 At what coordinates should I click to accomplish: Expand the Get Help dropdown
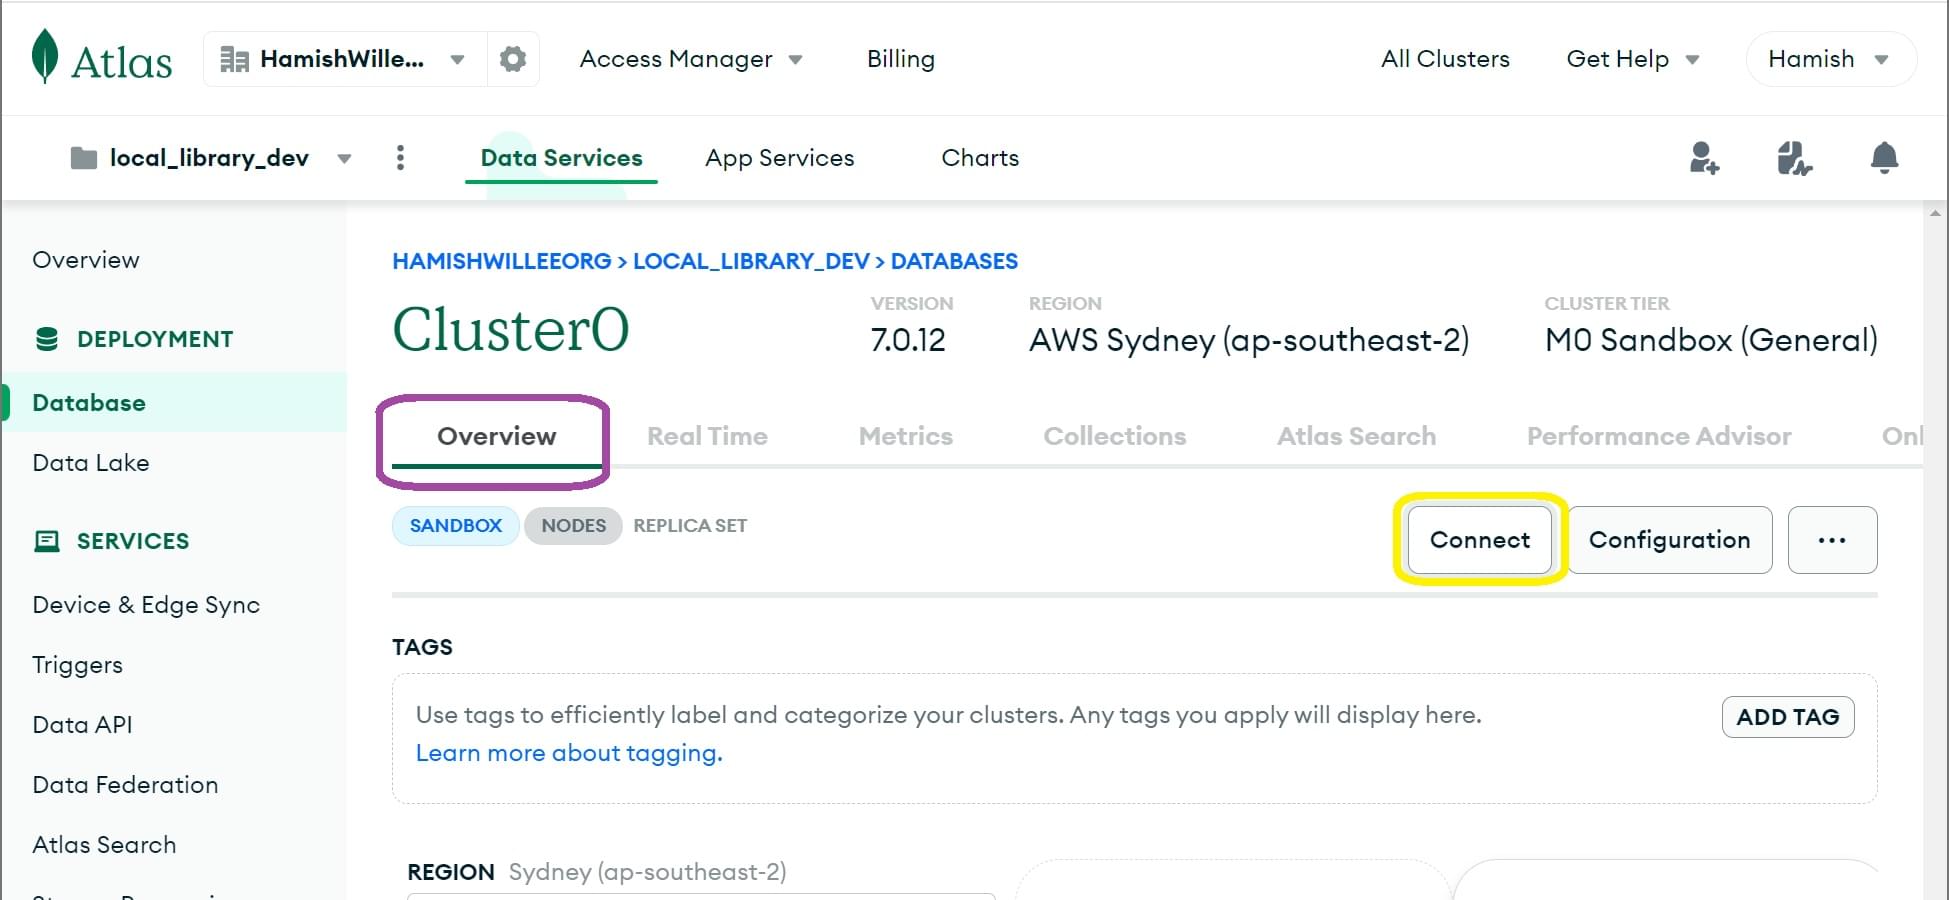coord(1632,58)
